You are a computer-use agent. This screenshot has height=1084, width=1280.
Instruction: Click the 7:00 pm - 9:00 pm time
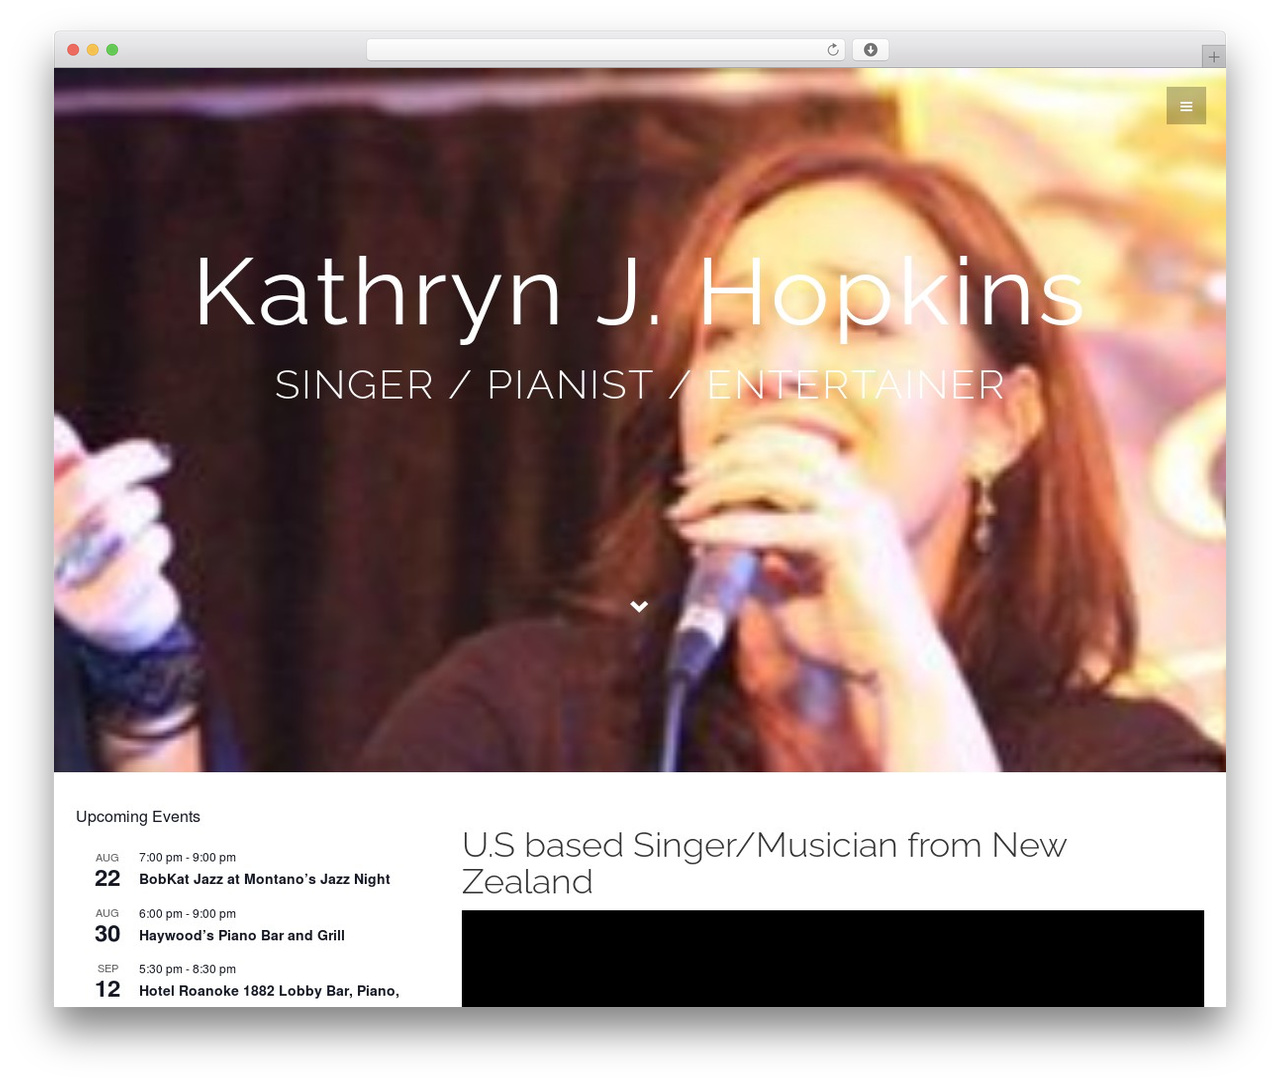(187, 857)
